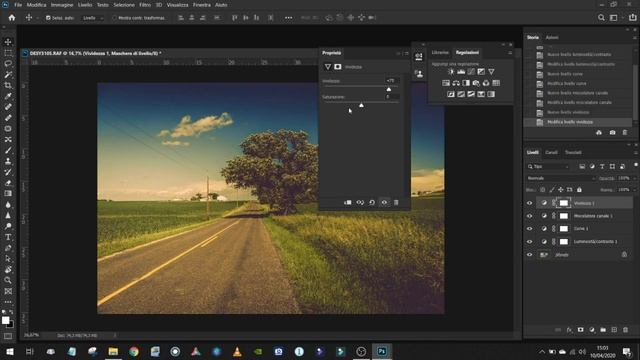The image size is (640, 360).
Task: Open the Filtro menu
Action: coord(145,5)
